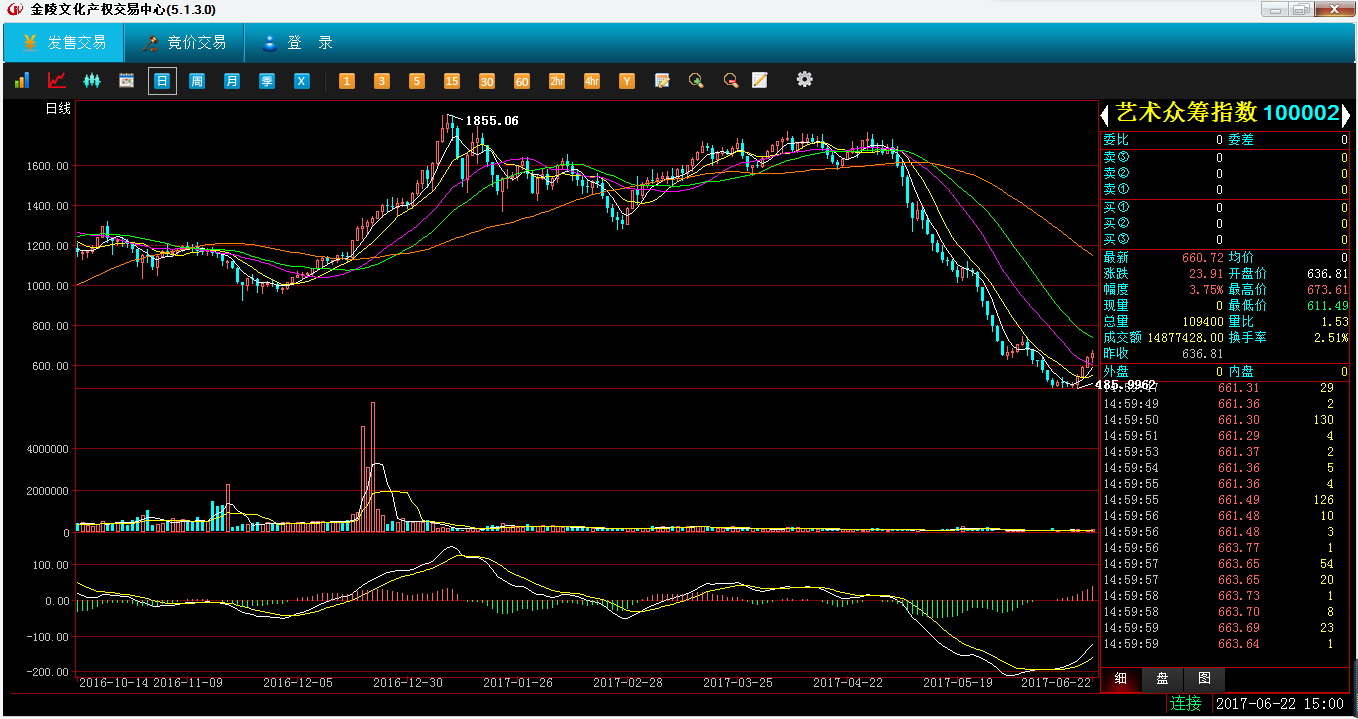
Task: Switch to the 2hr chart period
Action: pyautogui.click(x=557, y=81)
